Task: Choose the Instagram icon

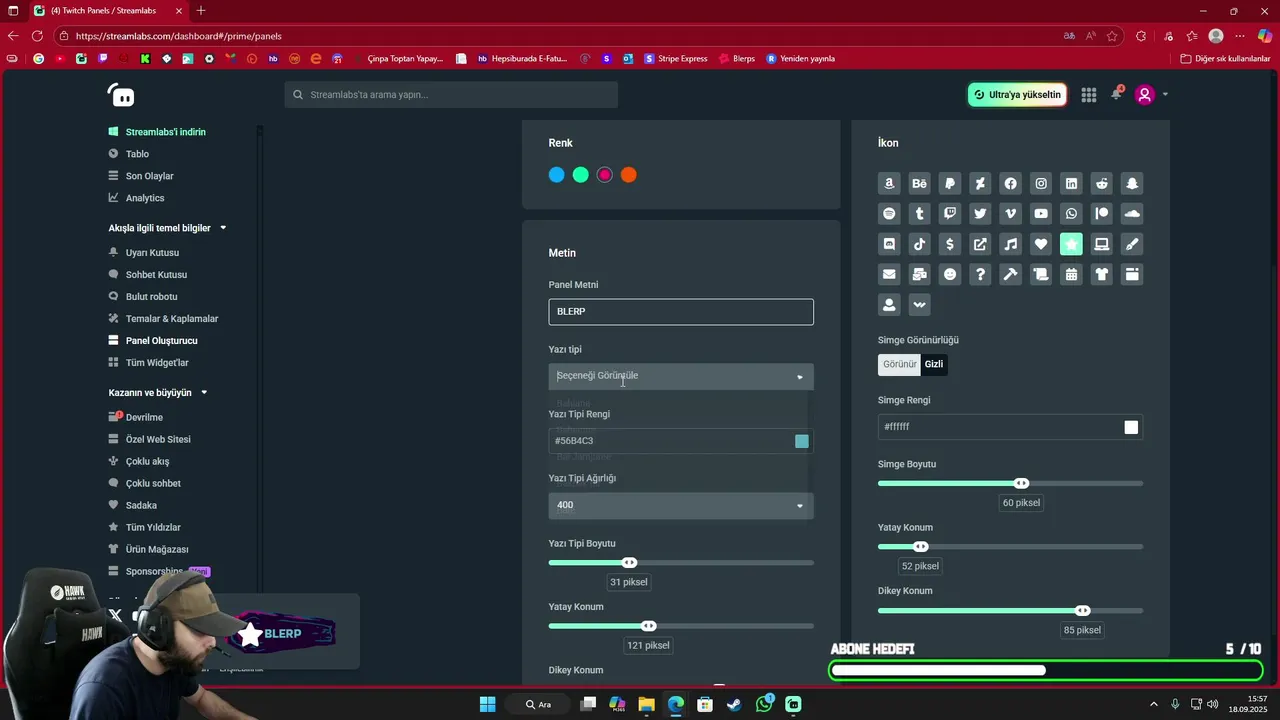Action: point(1041,183)
